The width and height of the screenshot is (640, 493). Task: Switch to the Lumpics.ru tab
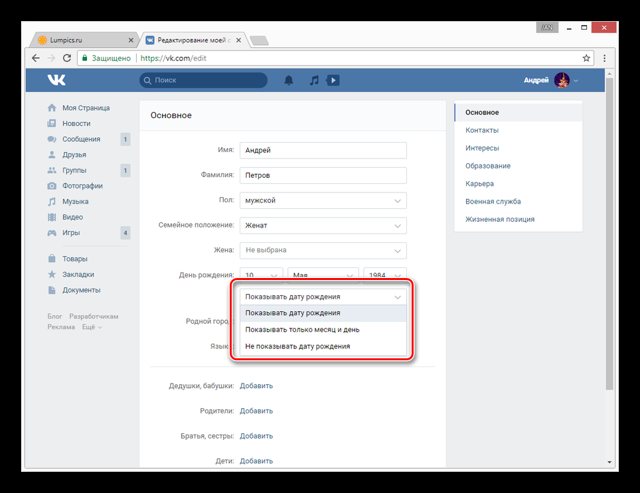point(84,40)
